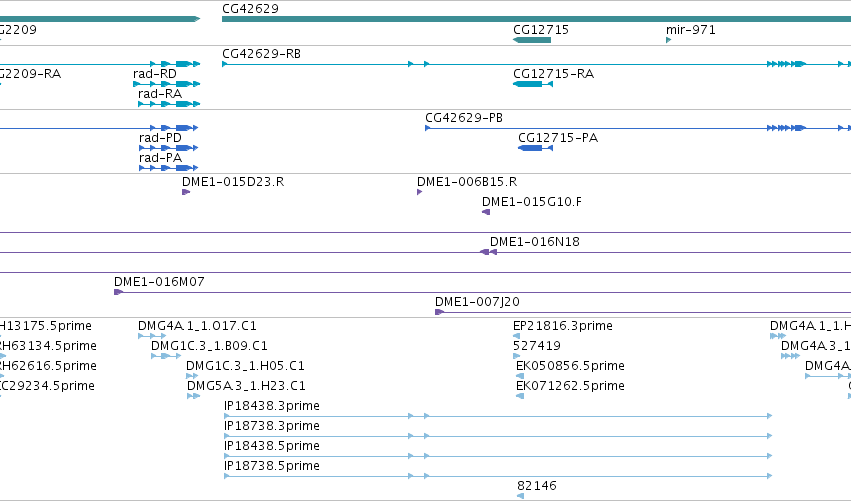
Task: Click the DME1-015D23.R marker
Action: 186,192
